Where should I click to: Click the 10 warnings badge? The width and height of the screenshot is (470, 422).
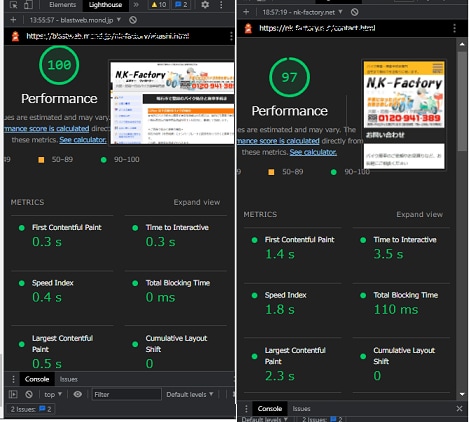(159, 5)
